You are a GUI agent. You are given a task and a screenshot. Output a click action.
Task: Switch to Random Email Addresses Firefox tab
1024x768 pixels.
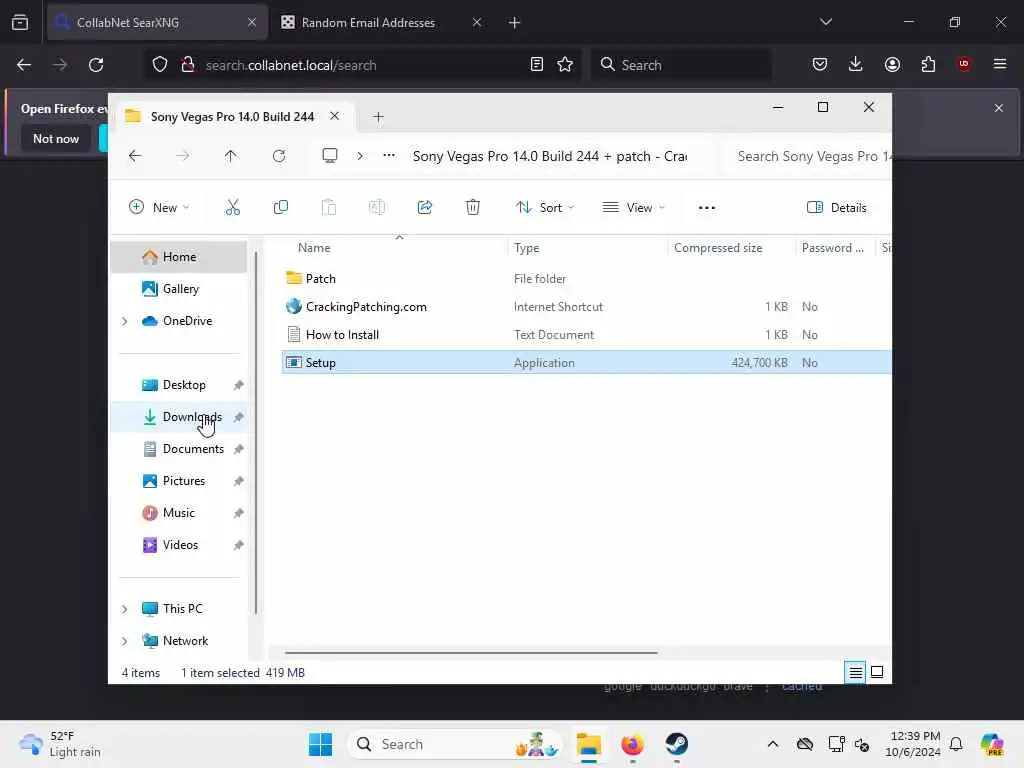point(368,22)
